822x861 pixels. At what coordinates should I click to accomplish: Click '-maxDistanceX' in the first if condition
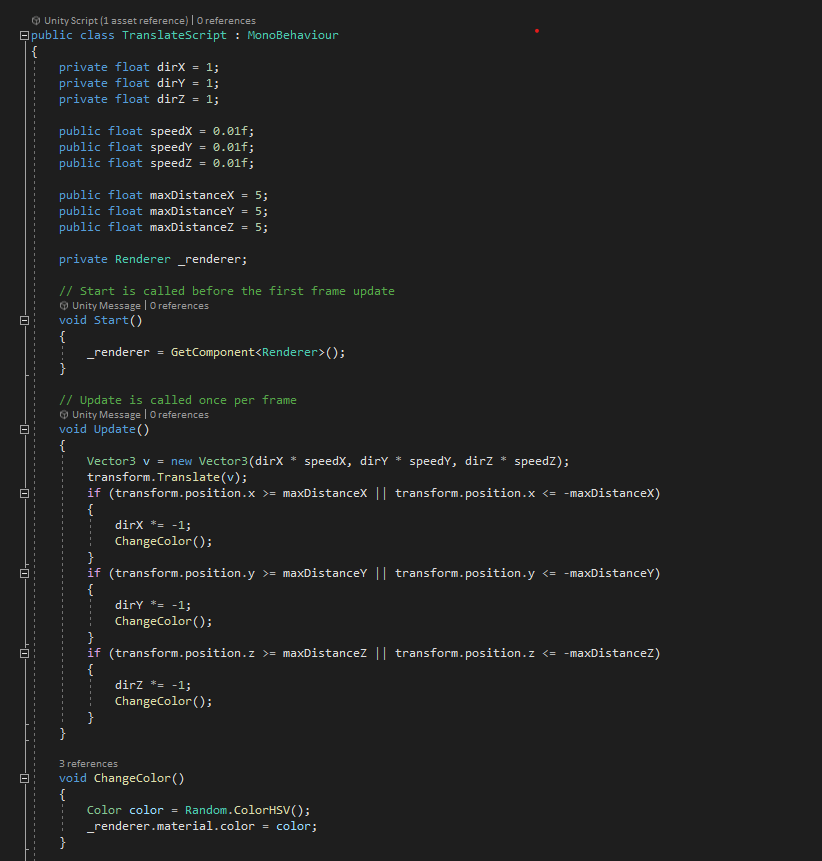click(608, 493)
